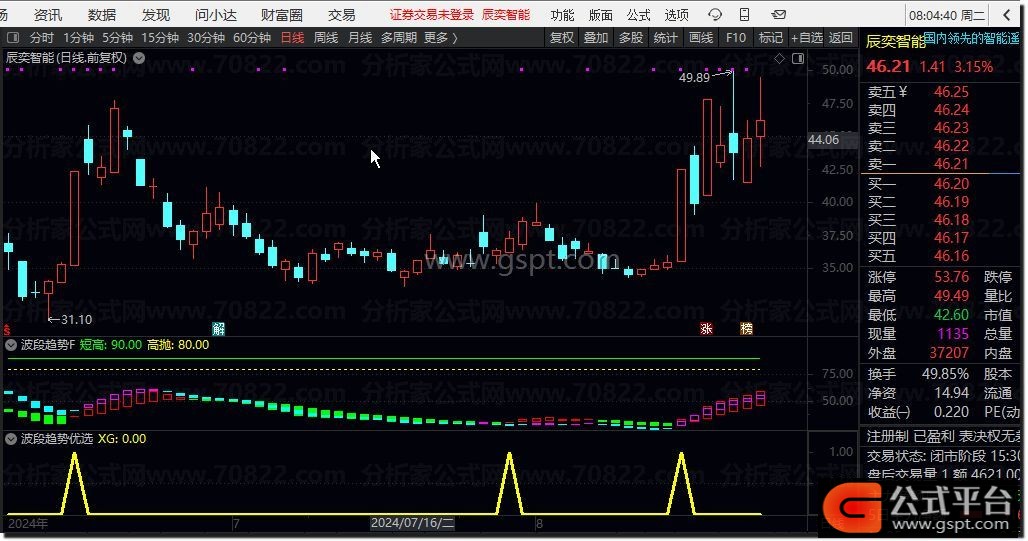Expand dropdown next to 辰奕智能(日线.前复权)
Image resolution: width=1028 pixels, height=541 pixels.
click(x=139, y=58)
